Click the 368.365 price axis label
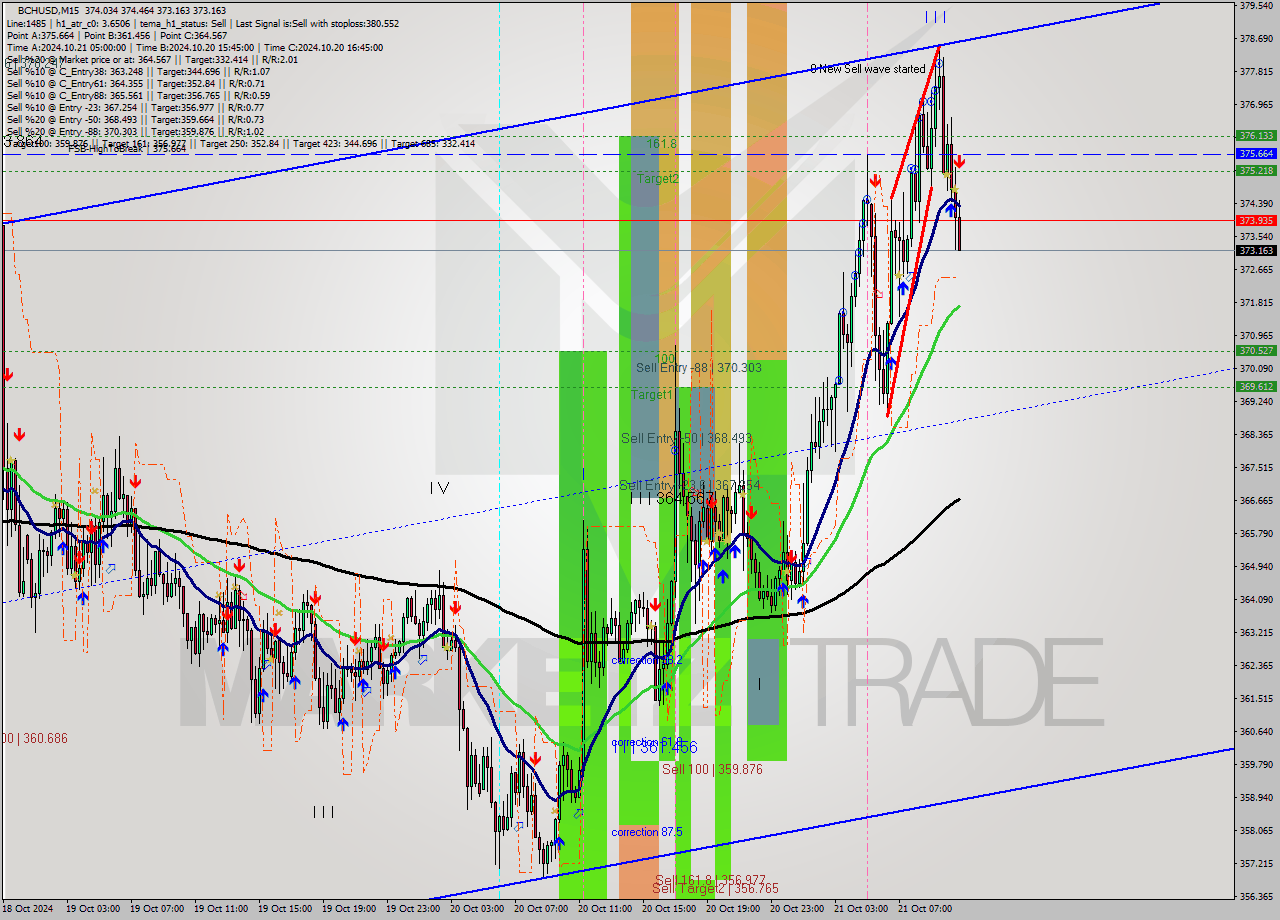 (1256, 435)
